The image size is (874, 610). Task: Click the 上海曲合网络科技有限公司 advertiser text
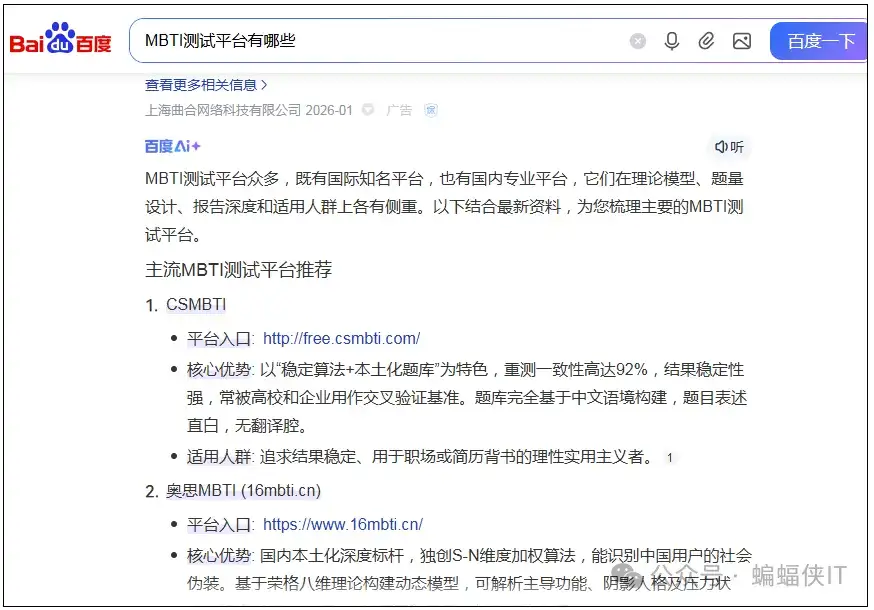pyautogui.click(x=223, y=110)
